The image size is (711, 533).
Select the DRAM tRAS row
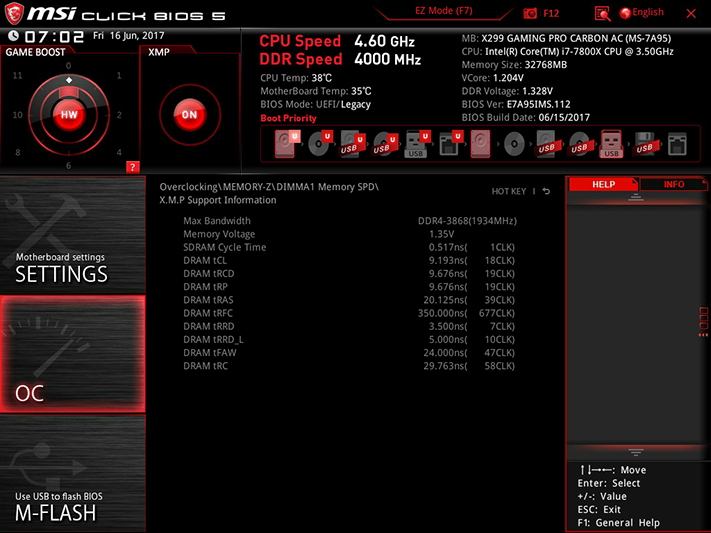pos(349,300)
